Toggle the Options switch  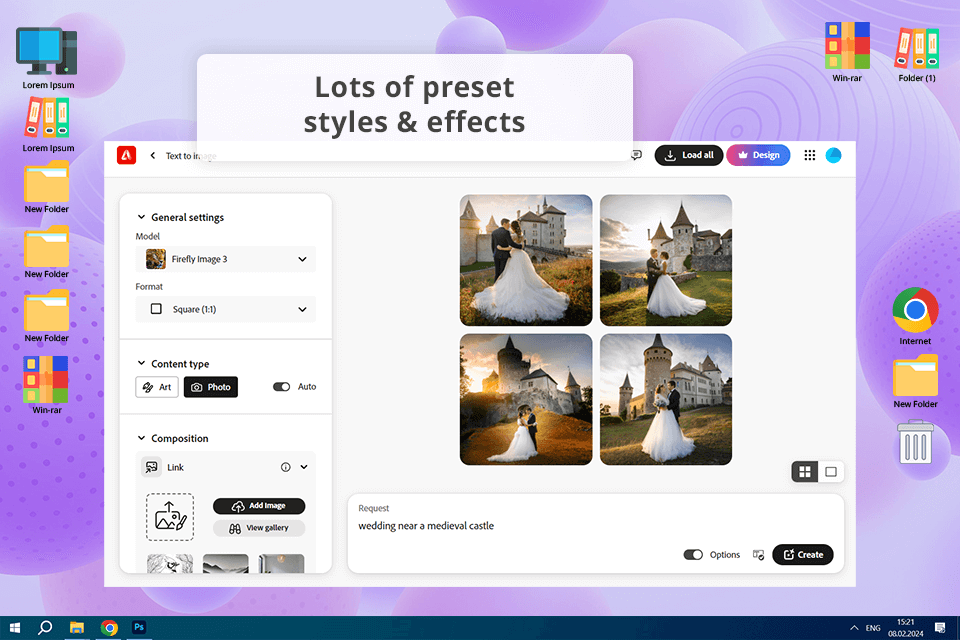(692, 555)
